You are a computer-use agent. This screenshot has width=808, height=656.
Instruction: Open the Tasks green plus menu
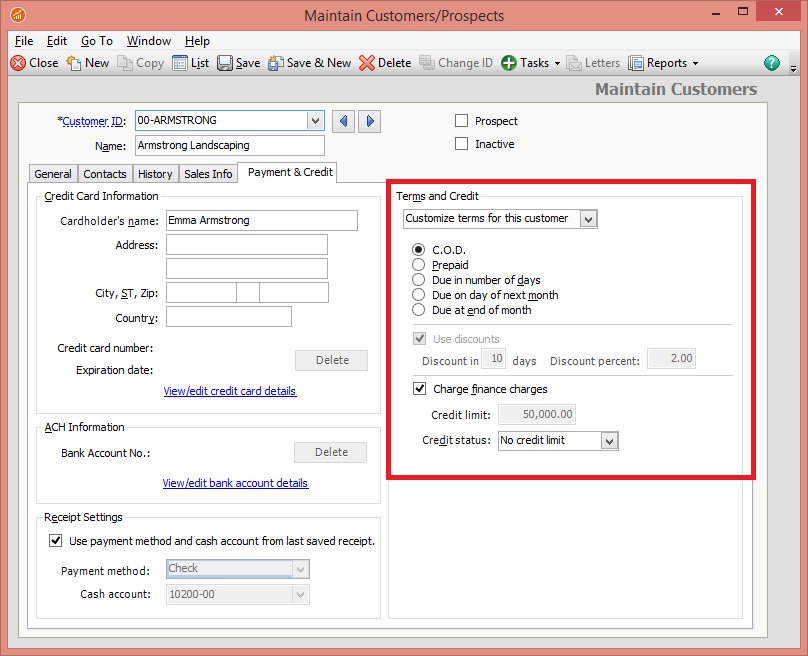pos(509,63)
